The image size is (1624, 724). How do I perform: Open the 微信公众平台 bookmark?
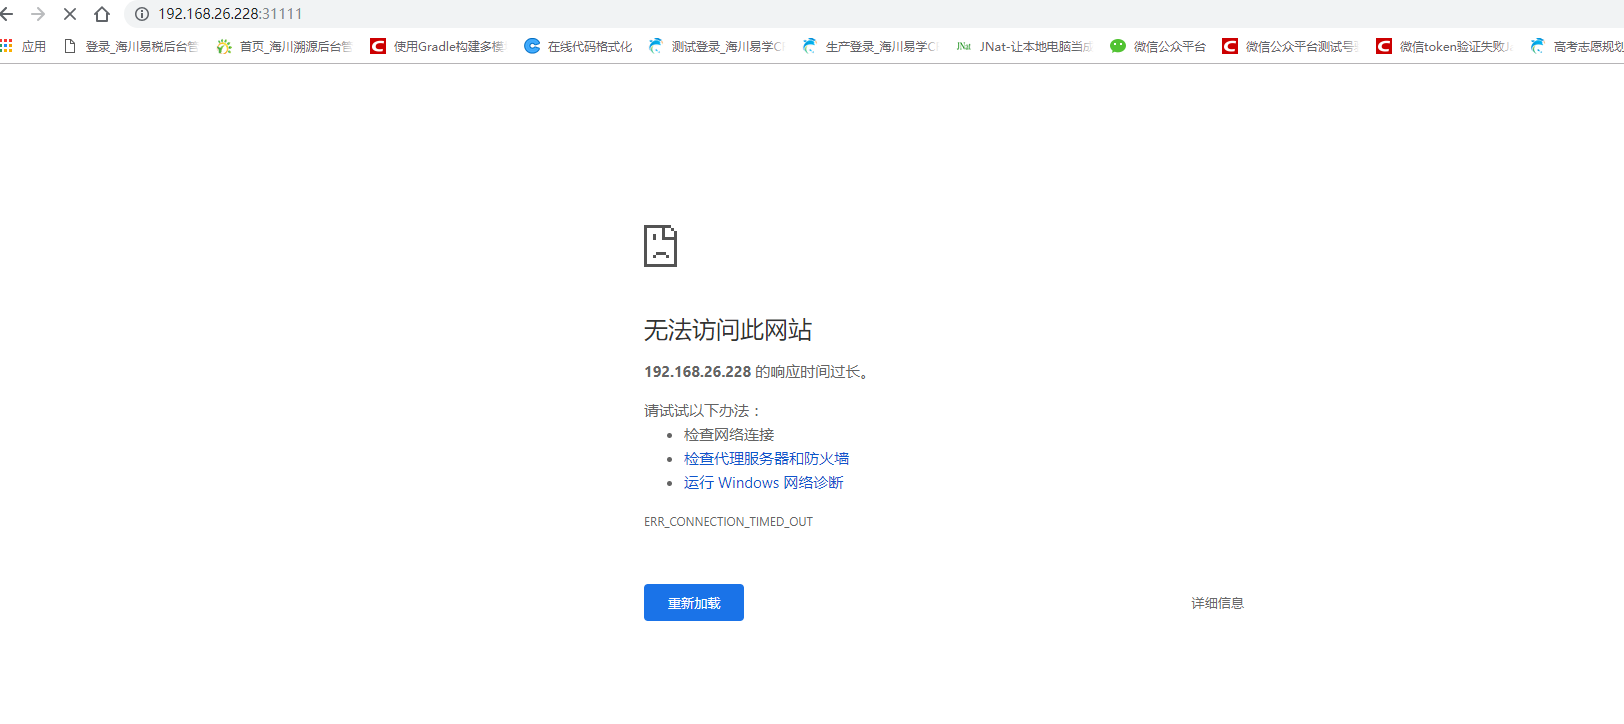tap(1158, 46)
